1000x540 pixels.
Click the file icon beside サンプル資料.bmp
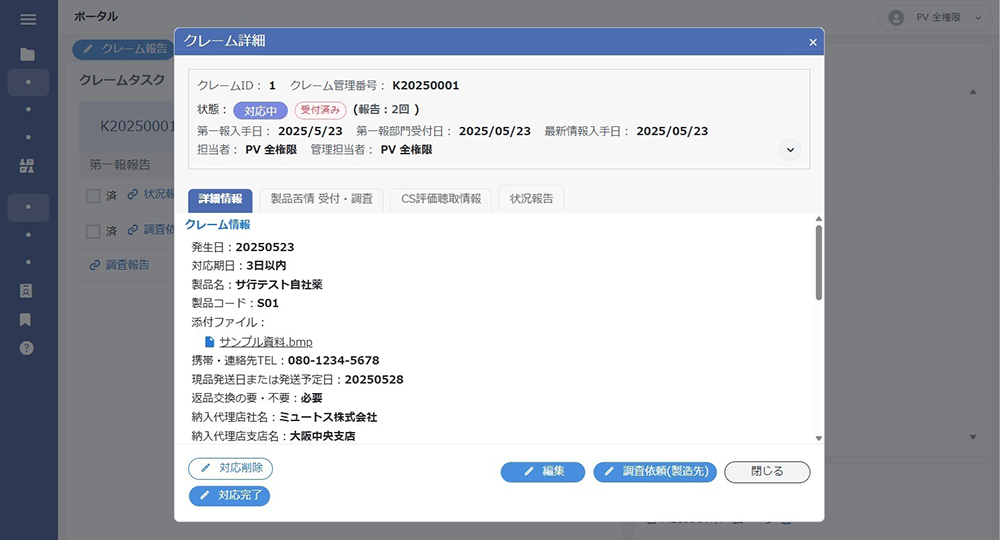209,342
